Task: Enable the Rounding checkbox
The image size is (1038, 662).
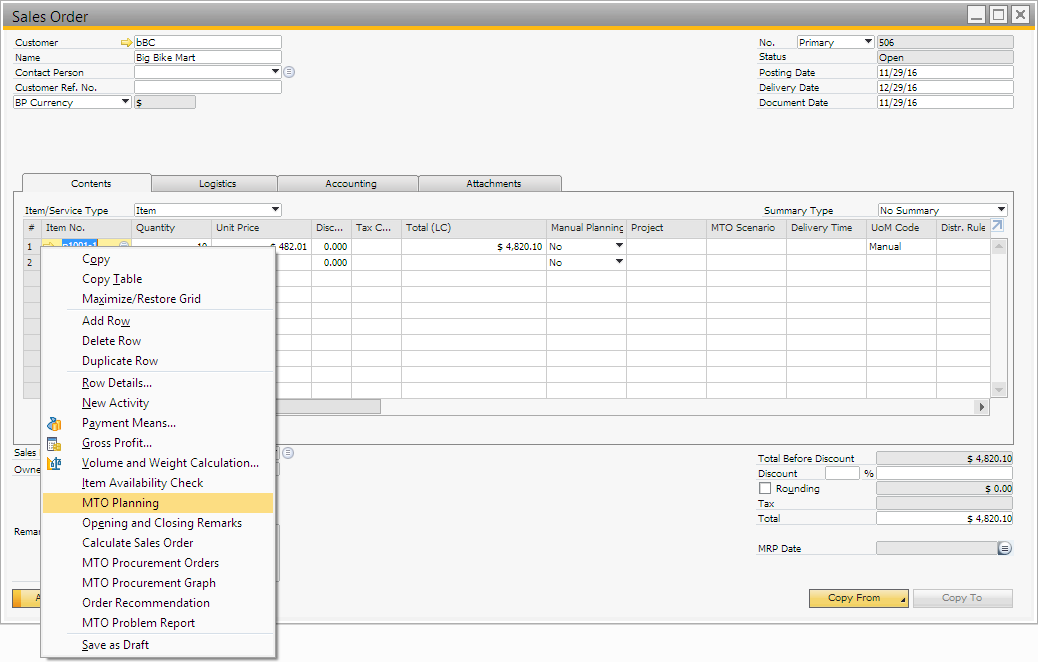Action: (x=766, y=489)
